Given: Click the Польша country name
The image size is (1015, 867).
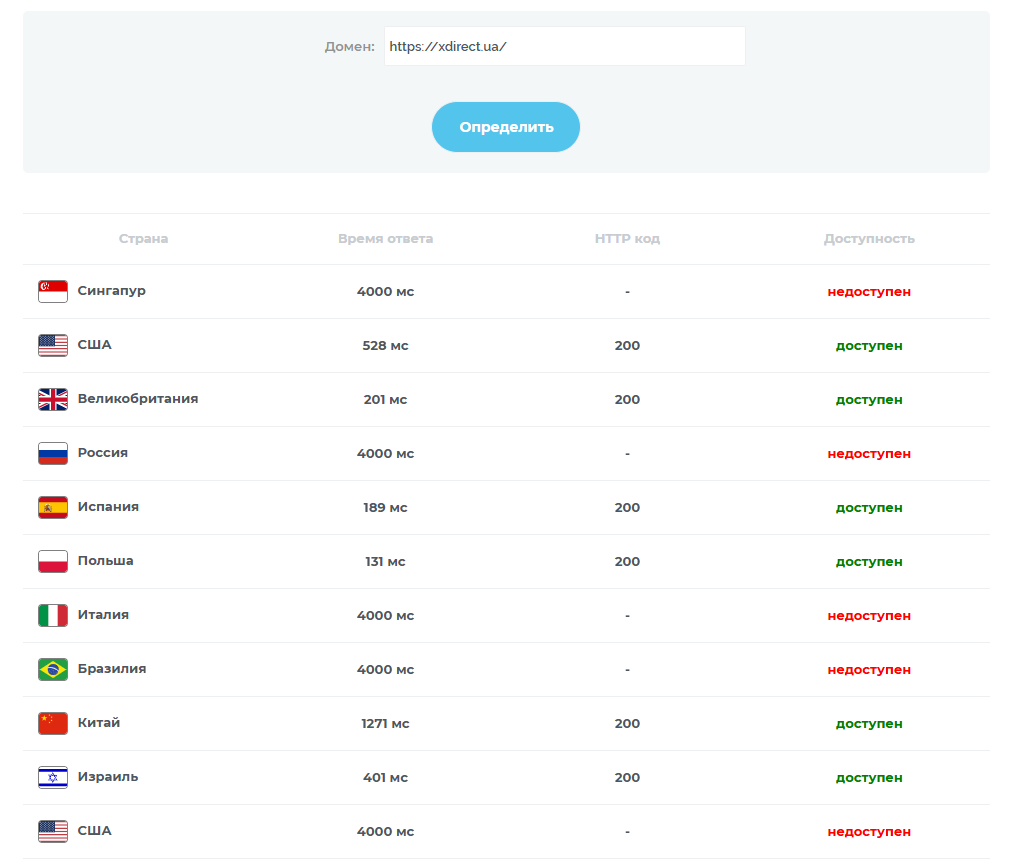Looking at the screenshot, I should click(x=106, y=561).
